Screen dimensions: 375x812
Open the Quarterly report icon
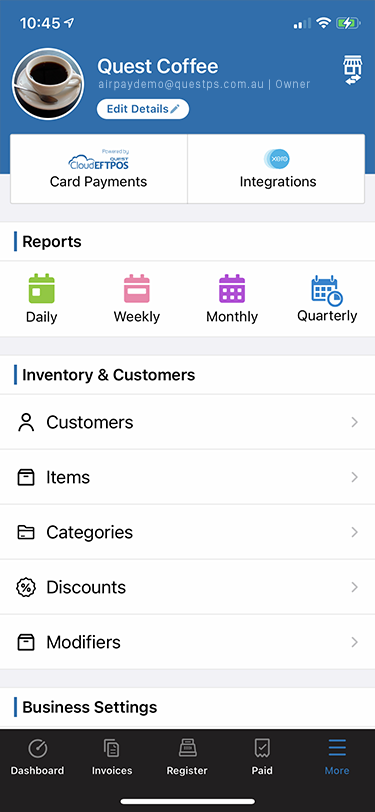point(327,290)
